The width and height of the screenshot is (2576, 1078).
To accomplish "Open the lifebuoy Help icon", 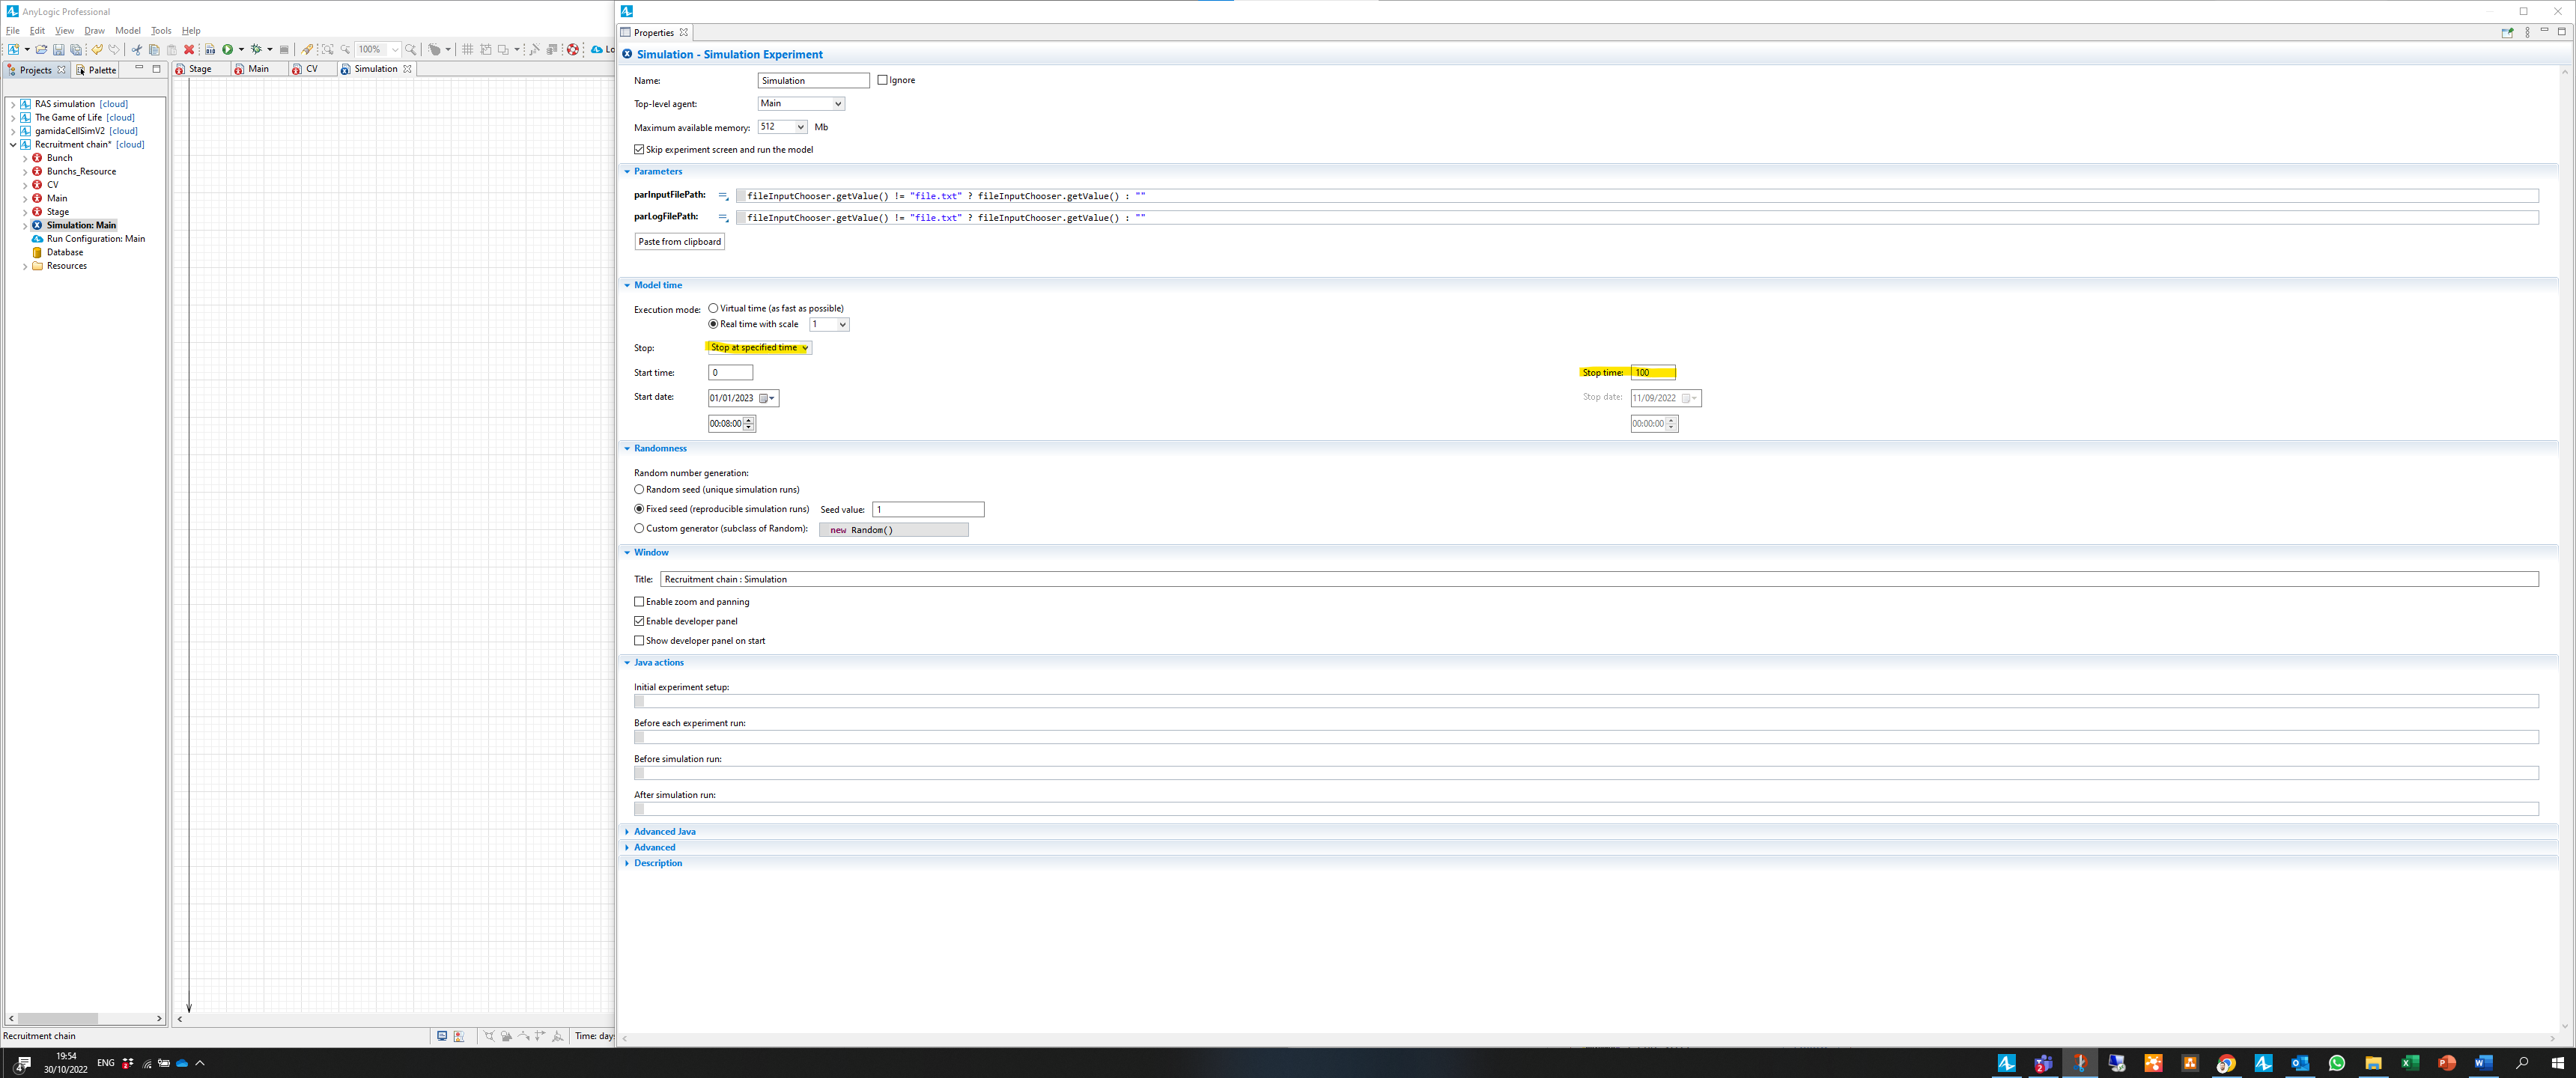I will tap(573, 49).
